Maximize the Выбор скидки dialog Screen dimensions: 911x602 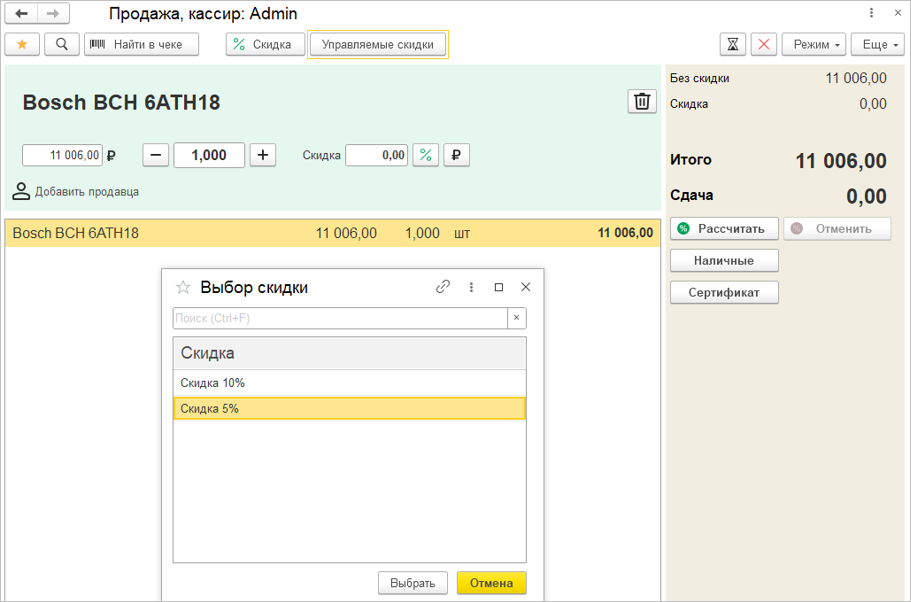point(498,287)
